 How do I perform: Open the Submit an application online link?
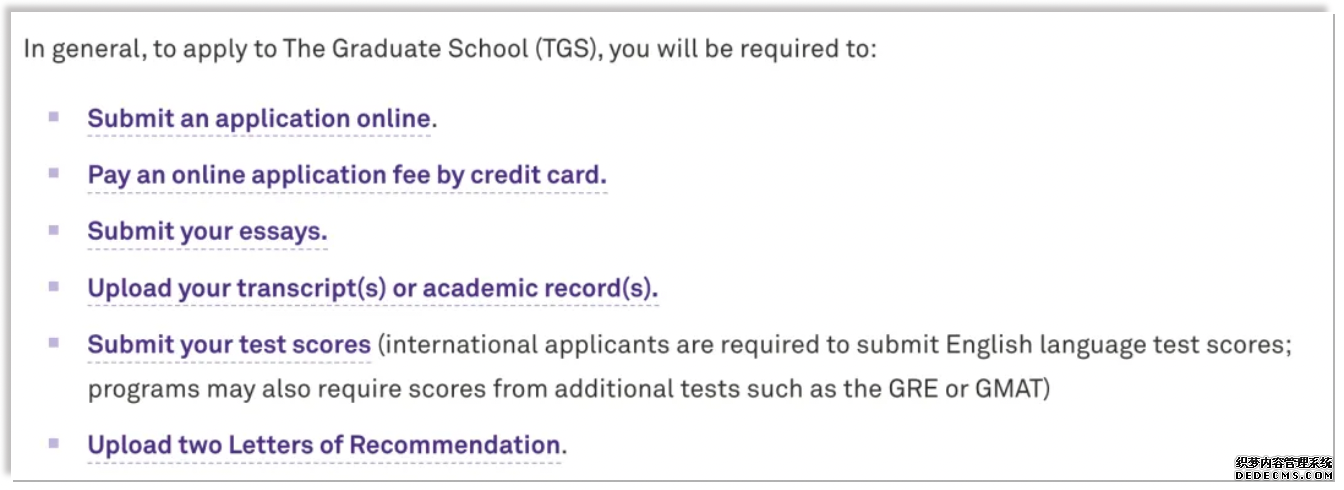[259, 119]
